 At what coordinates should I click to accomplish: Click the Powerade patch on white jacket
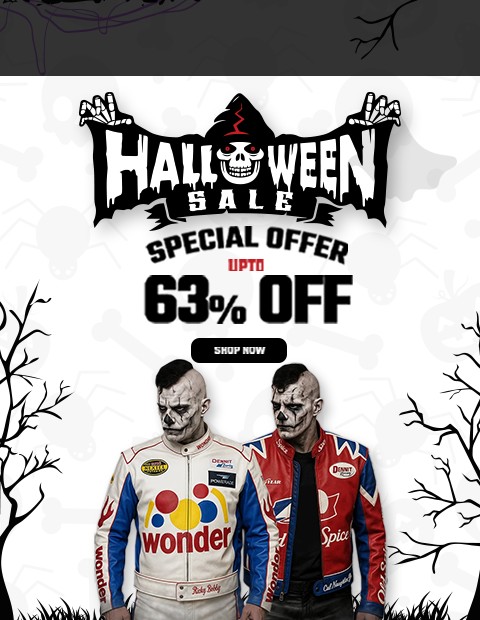(222, 479)
